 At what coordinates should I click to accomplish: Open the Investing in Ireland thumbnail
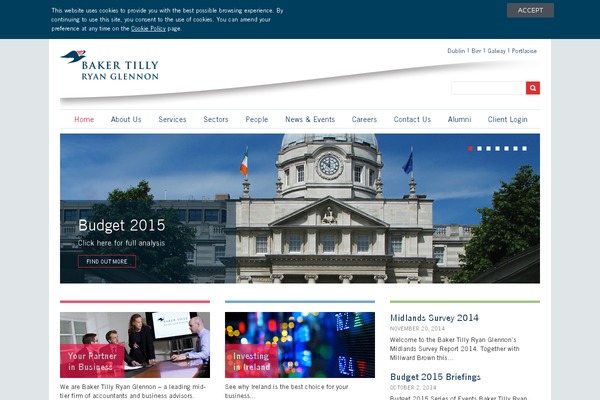pos(300,345)
